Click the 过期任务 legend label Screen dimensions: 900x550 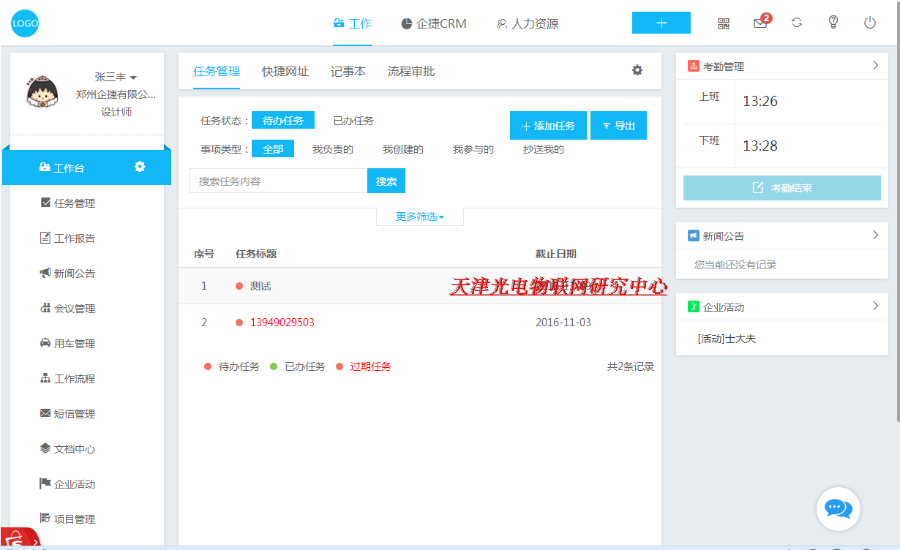(x=370, y=366)
